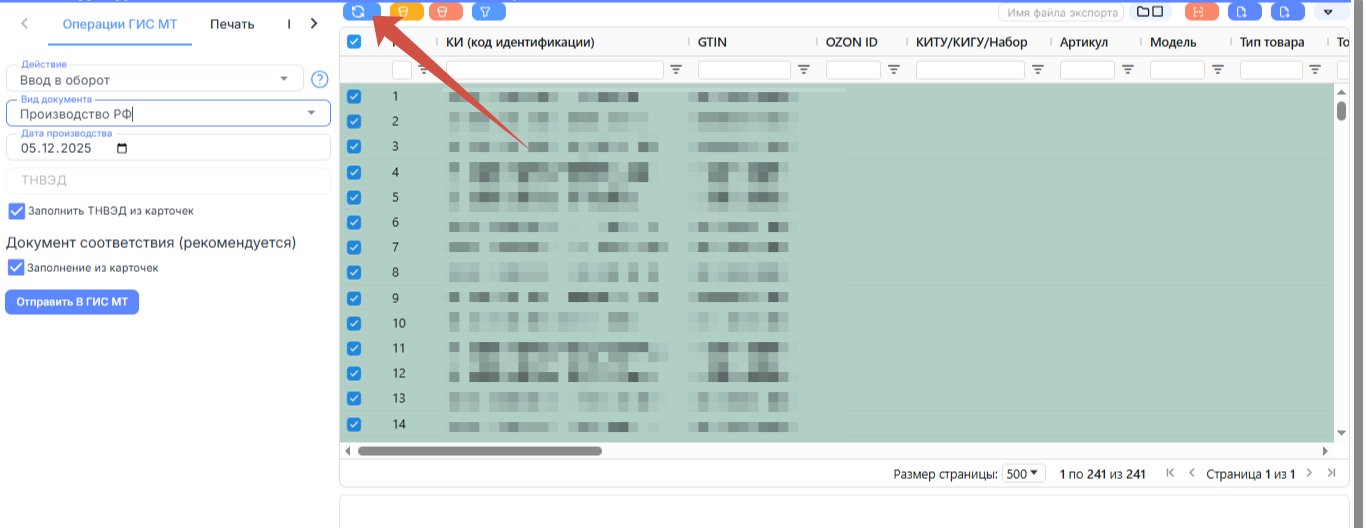Image resolution: width=1366 pixels, height=528 pixels.
Task: Switch to the Печать tab
Action: click(232, 23)
